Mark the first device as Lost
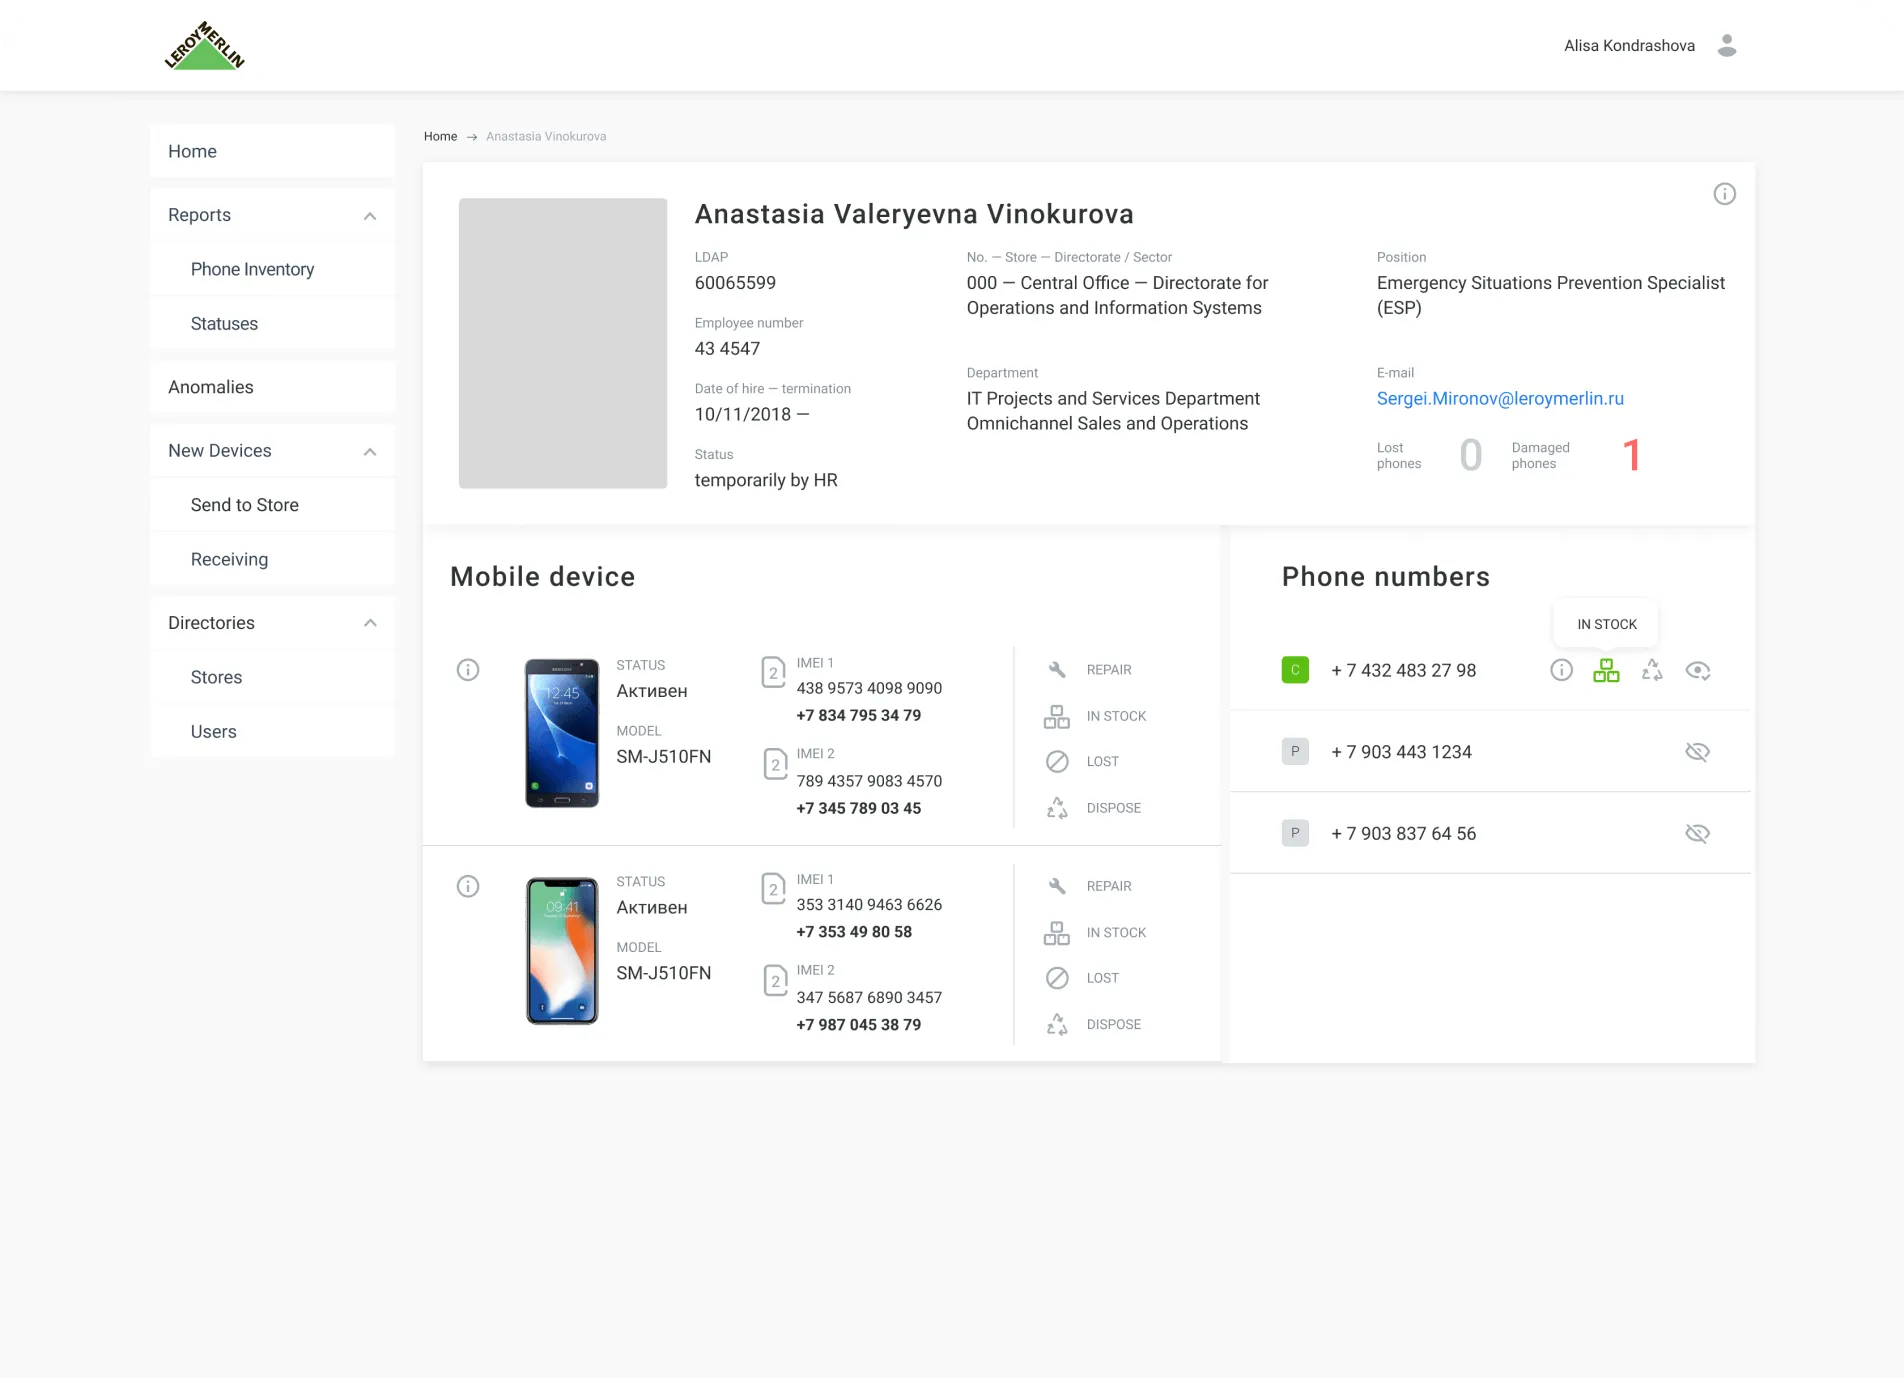 click(1057, 762)
